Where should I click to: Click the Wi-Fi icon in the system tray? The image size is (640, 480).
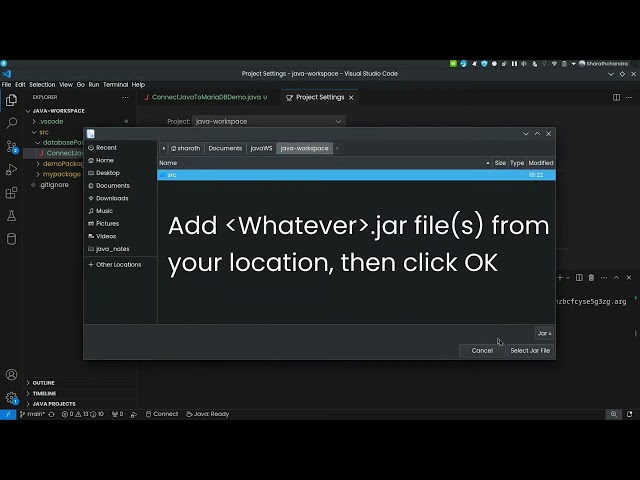(554, 64)
